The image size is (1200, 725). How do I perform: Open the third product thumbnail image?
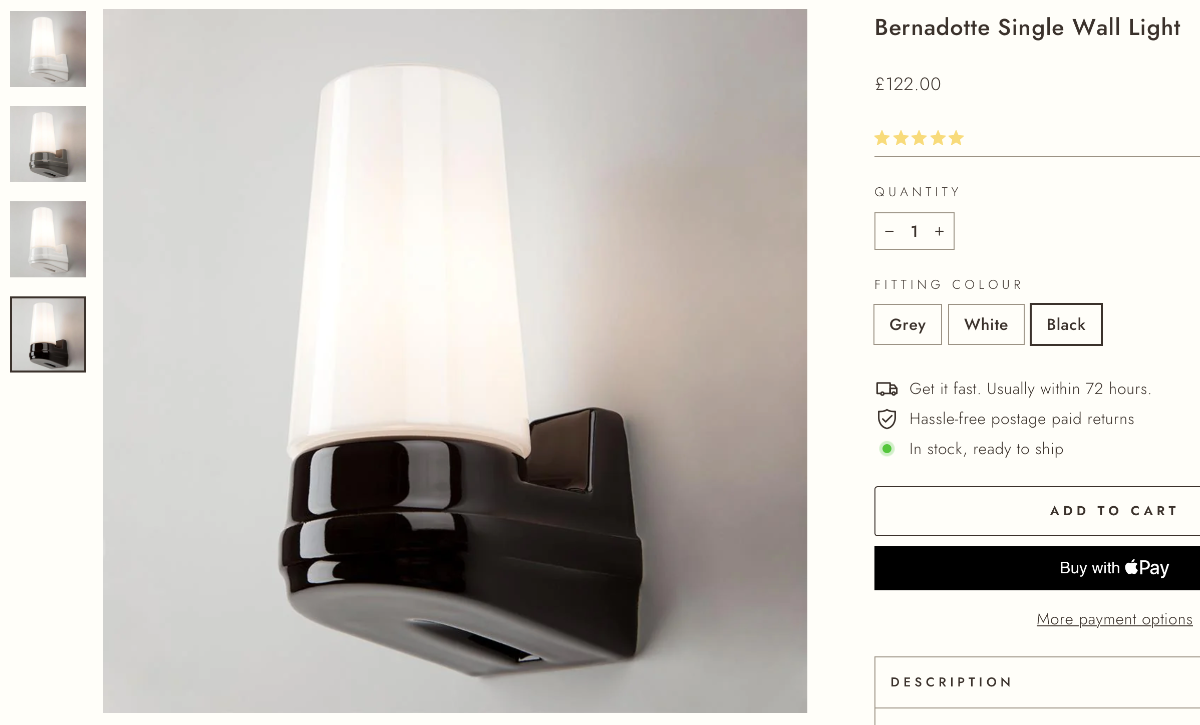48,239
